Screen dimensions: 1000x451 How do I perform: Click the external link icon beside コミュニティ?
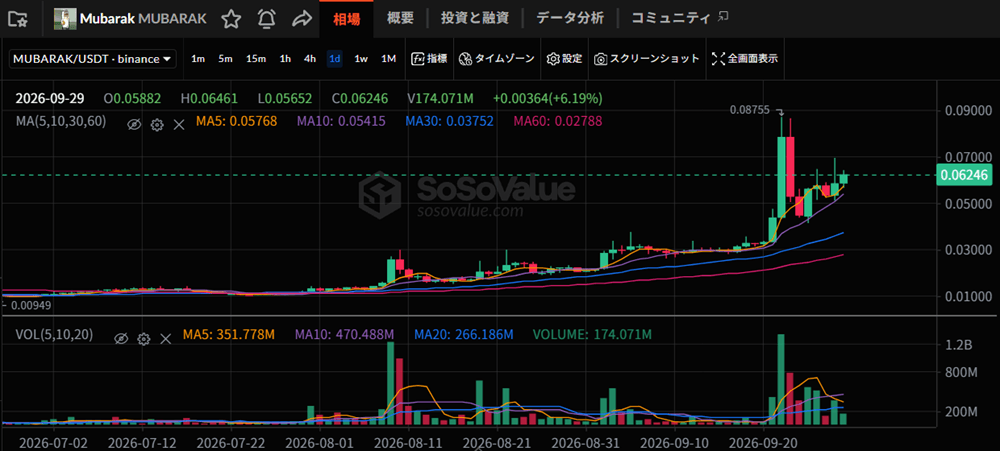point(723,17)
